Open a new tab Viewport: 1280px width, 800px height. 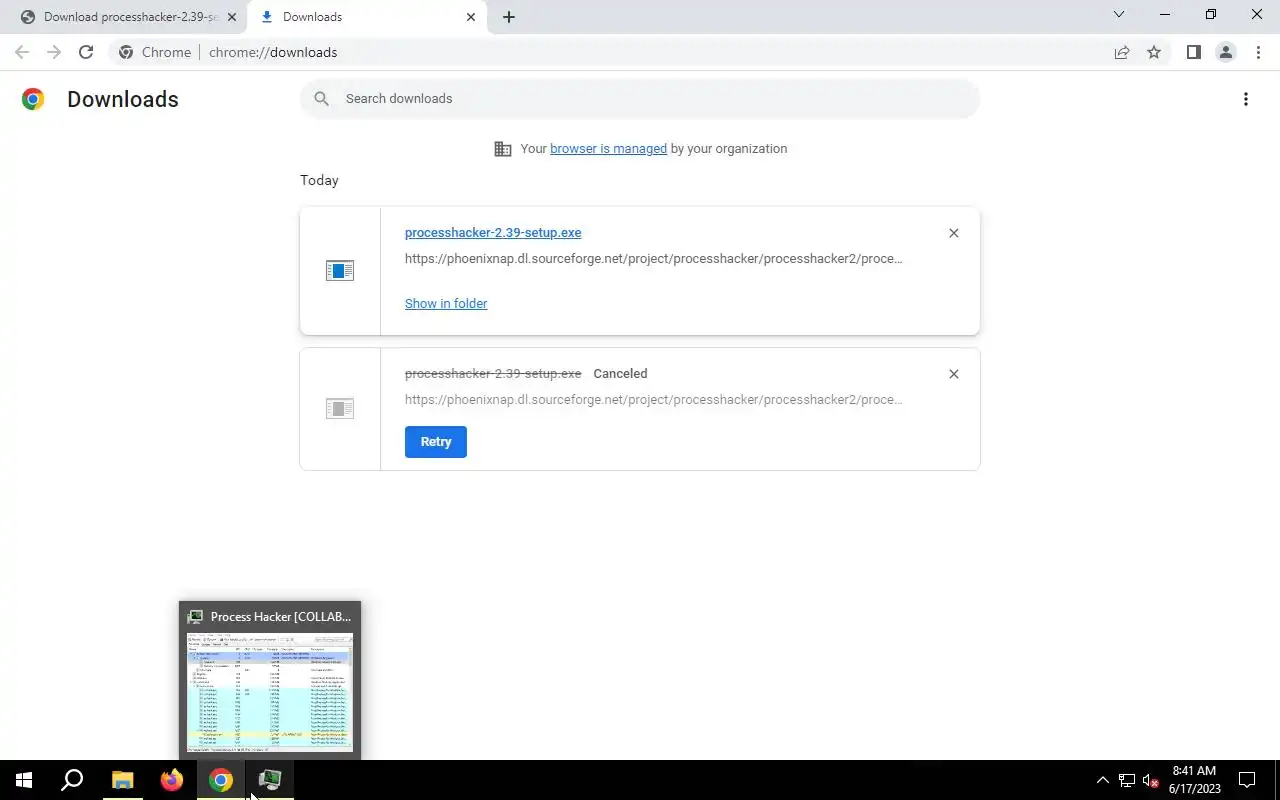point(508,17)
